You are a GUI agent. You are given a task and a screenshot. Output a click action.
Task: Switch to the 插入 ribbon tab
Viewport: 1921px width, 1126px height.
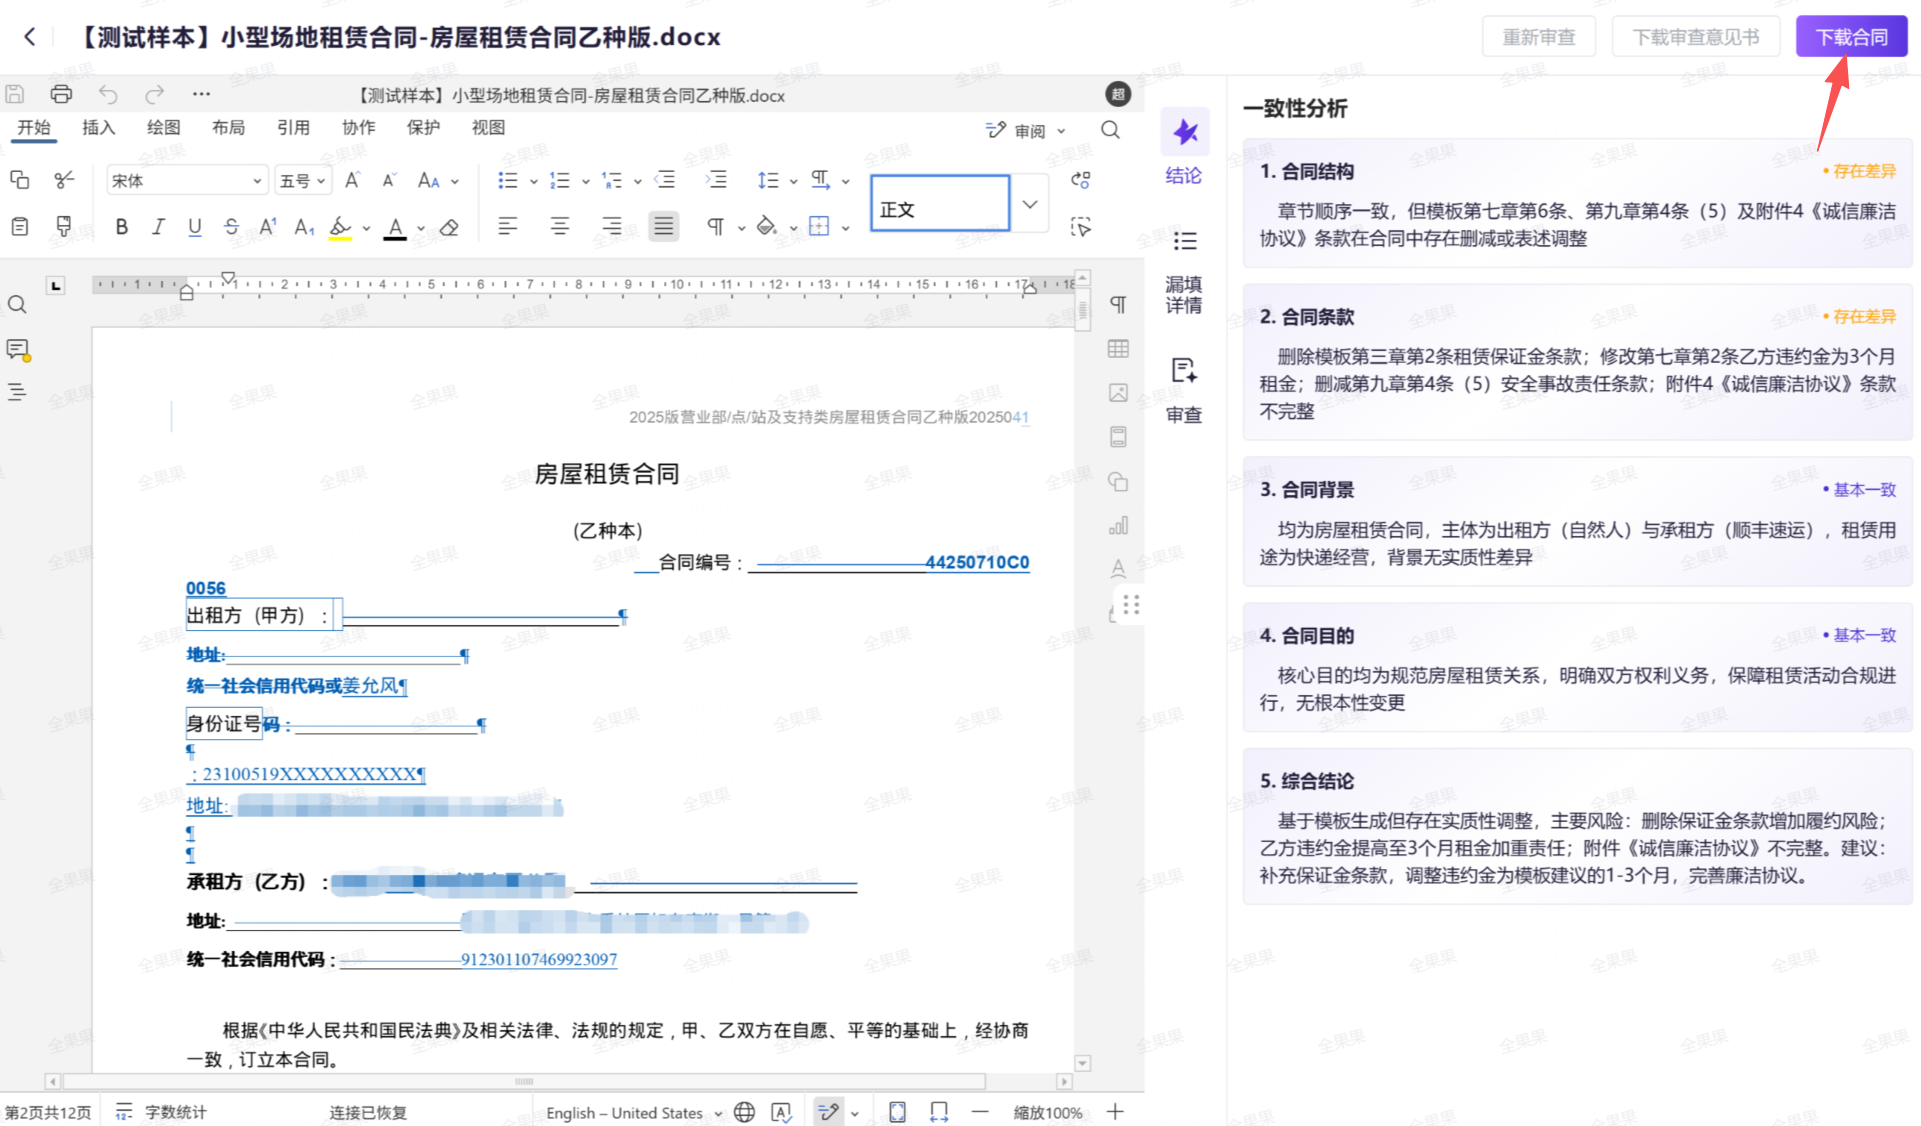[x=98, y=128]
